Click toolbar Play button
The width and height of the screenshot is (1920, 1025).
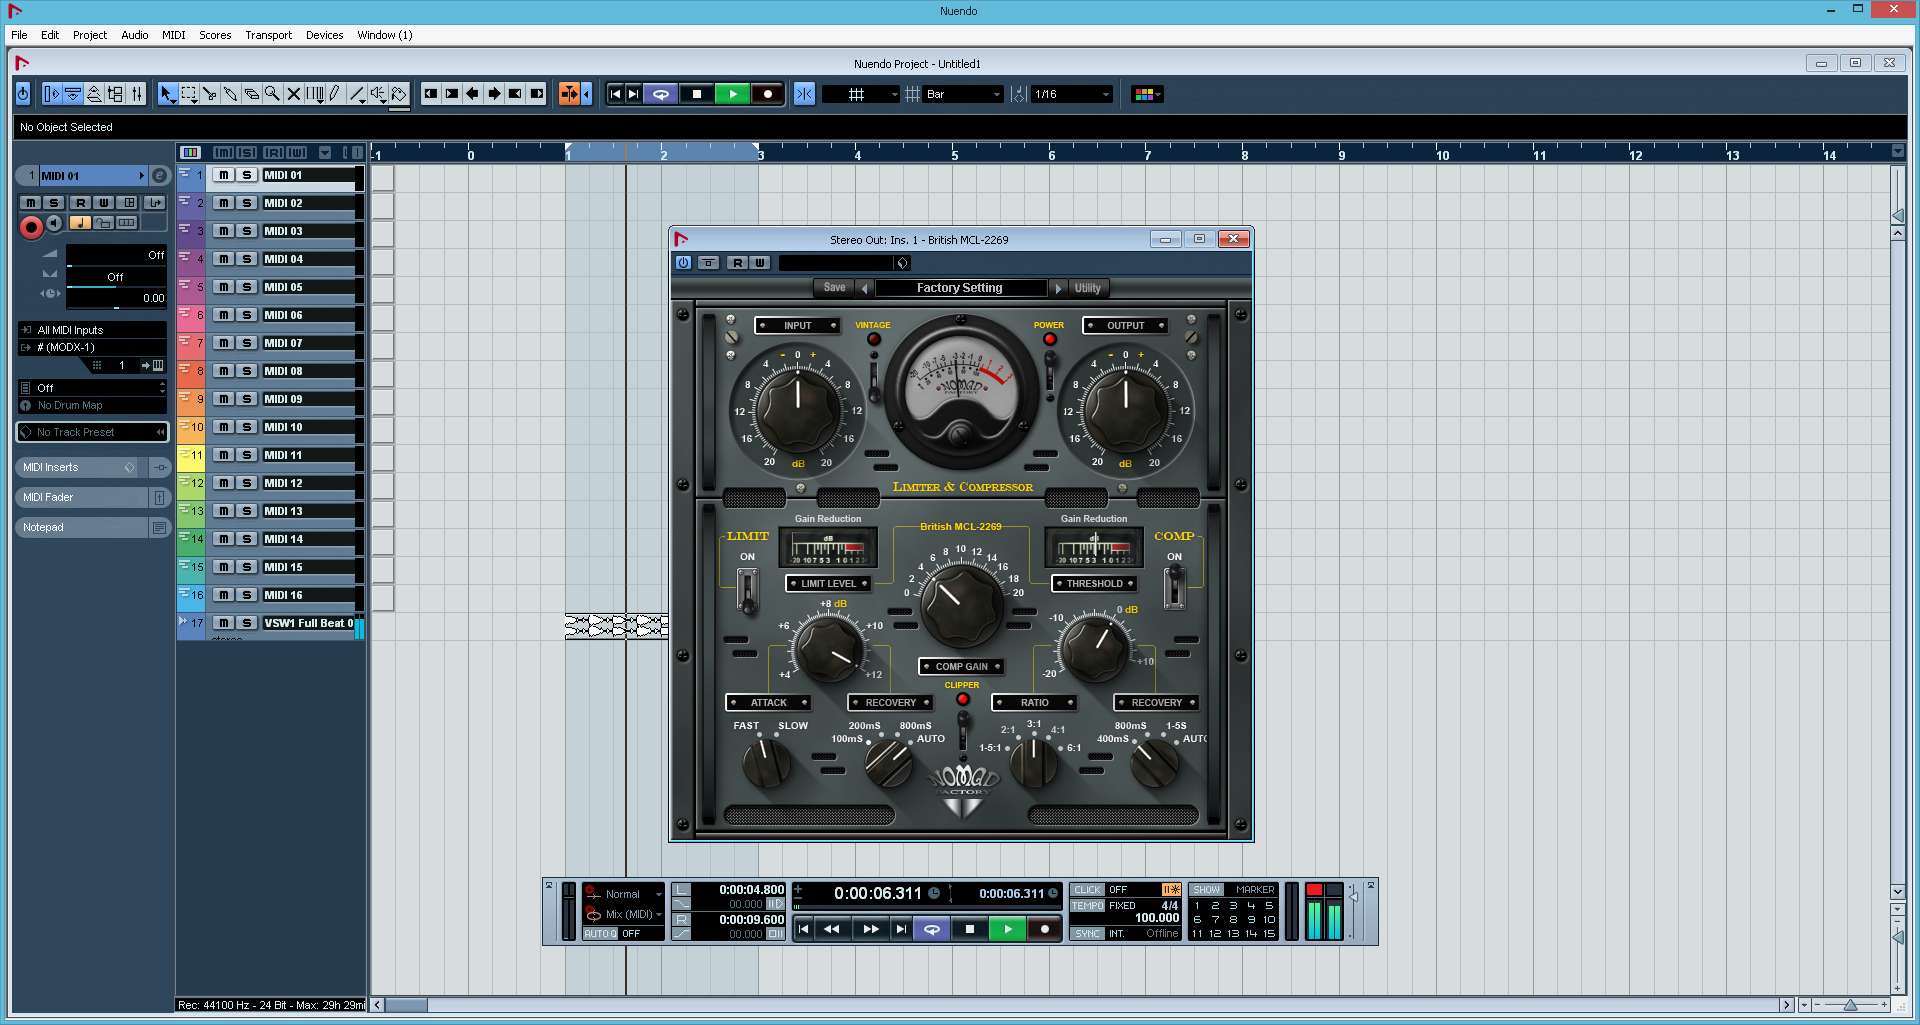(x=733, y=94)
